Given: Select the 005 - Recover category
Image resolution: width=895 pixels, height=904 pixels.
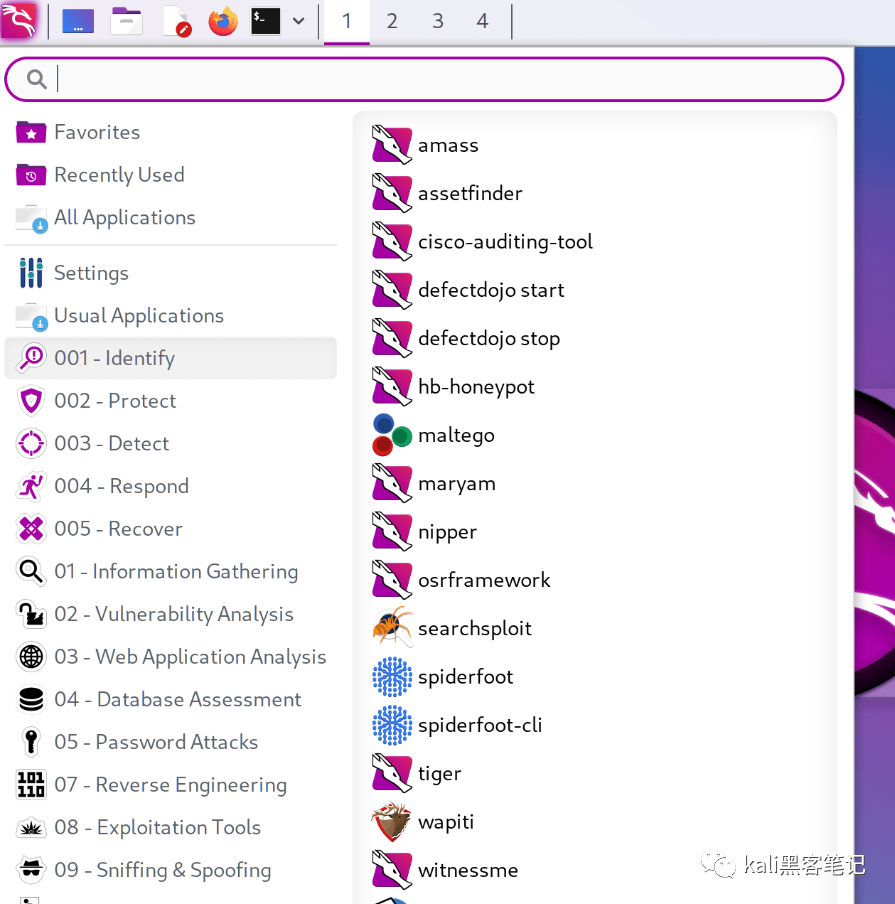Looking at the screenshot, I should (x=171, y=529).
